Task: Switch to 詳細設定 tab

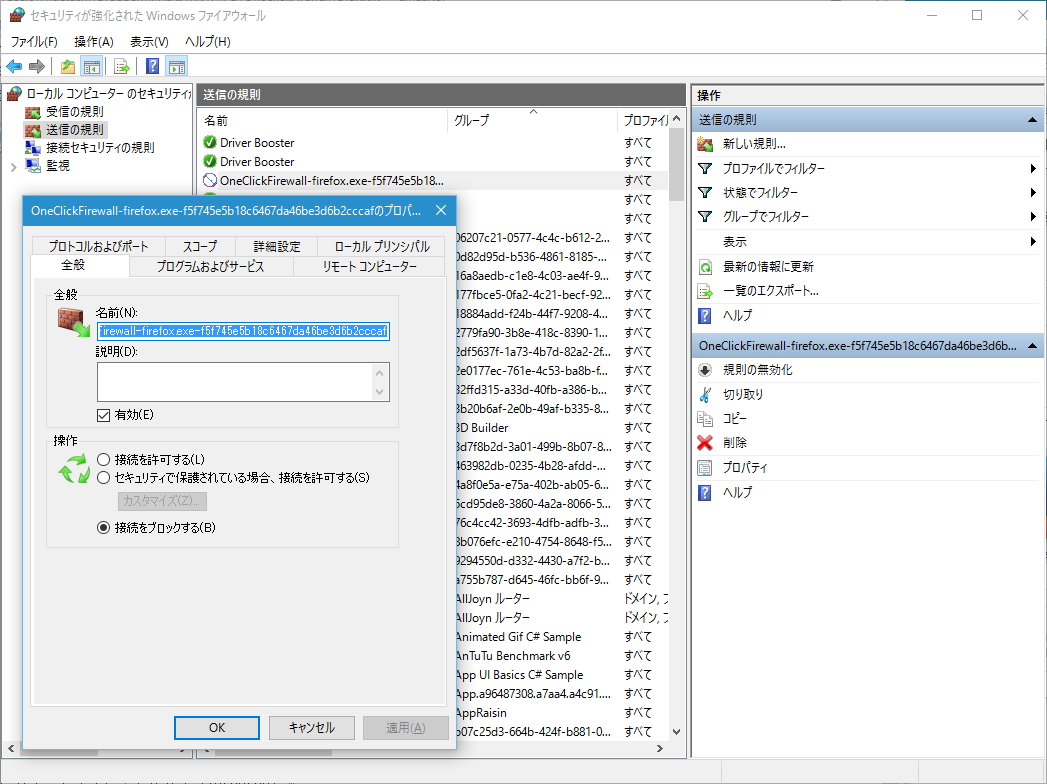Action: pos(276,246)
